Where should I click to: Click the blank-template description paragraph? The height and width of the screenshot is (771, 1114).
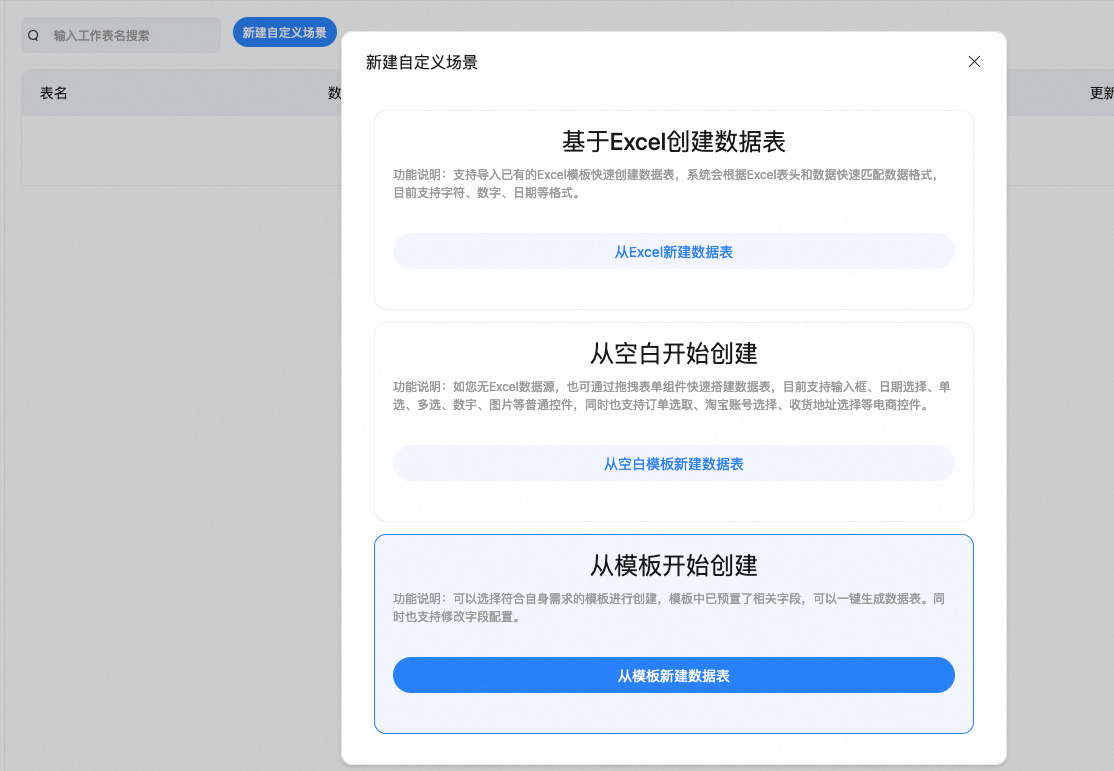[665, 395]
